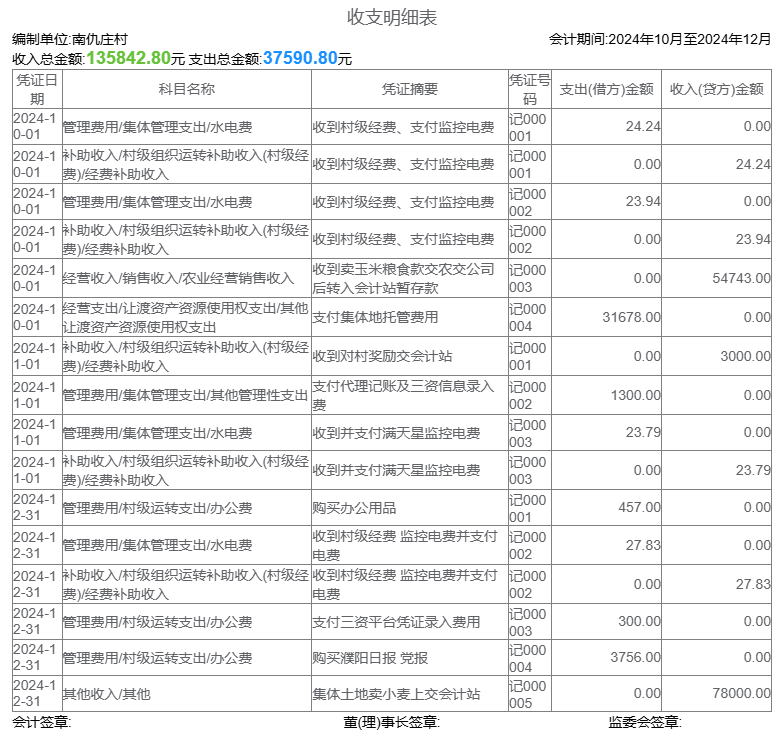
Task: Select the green total income amount 135842.80
Action: [x=128, y=58]
